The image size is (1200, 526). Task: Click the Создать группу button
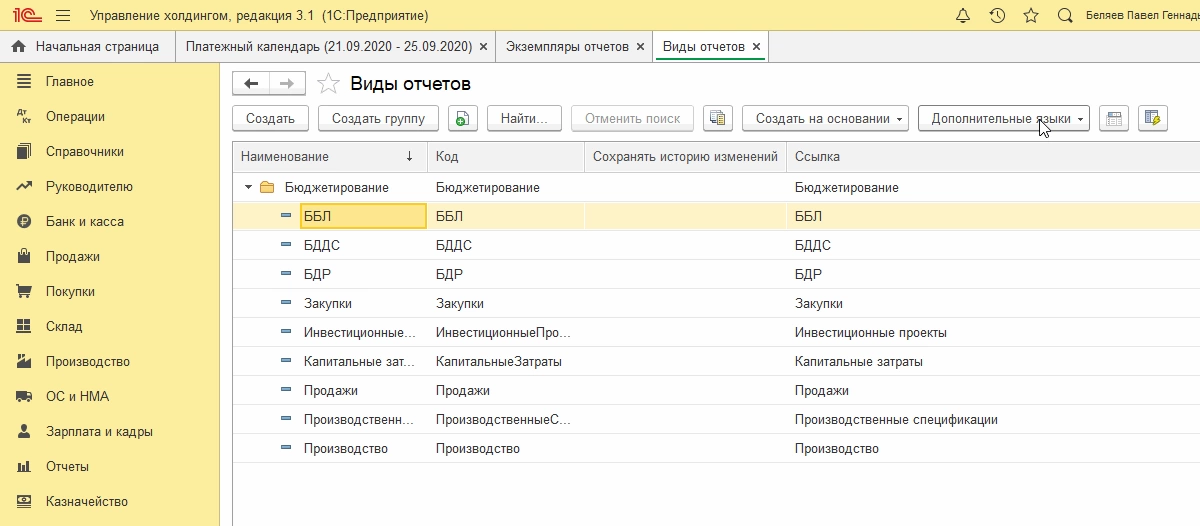tap(378, 118)
